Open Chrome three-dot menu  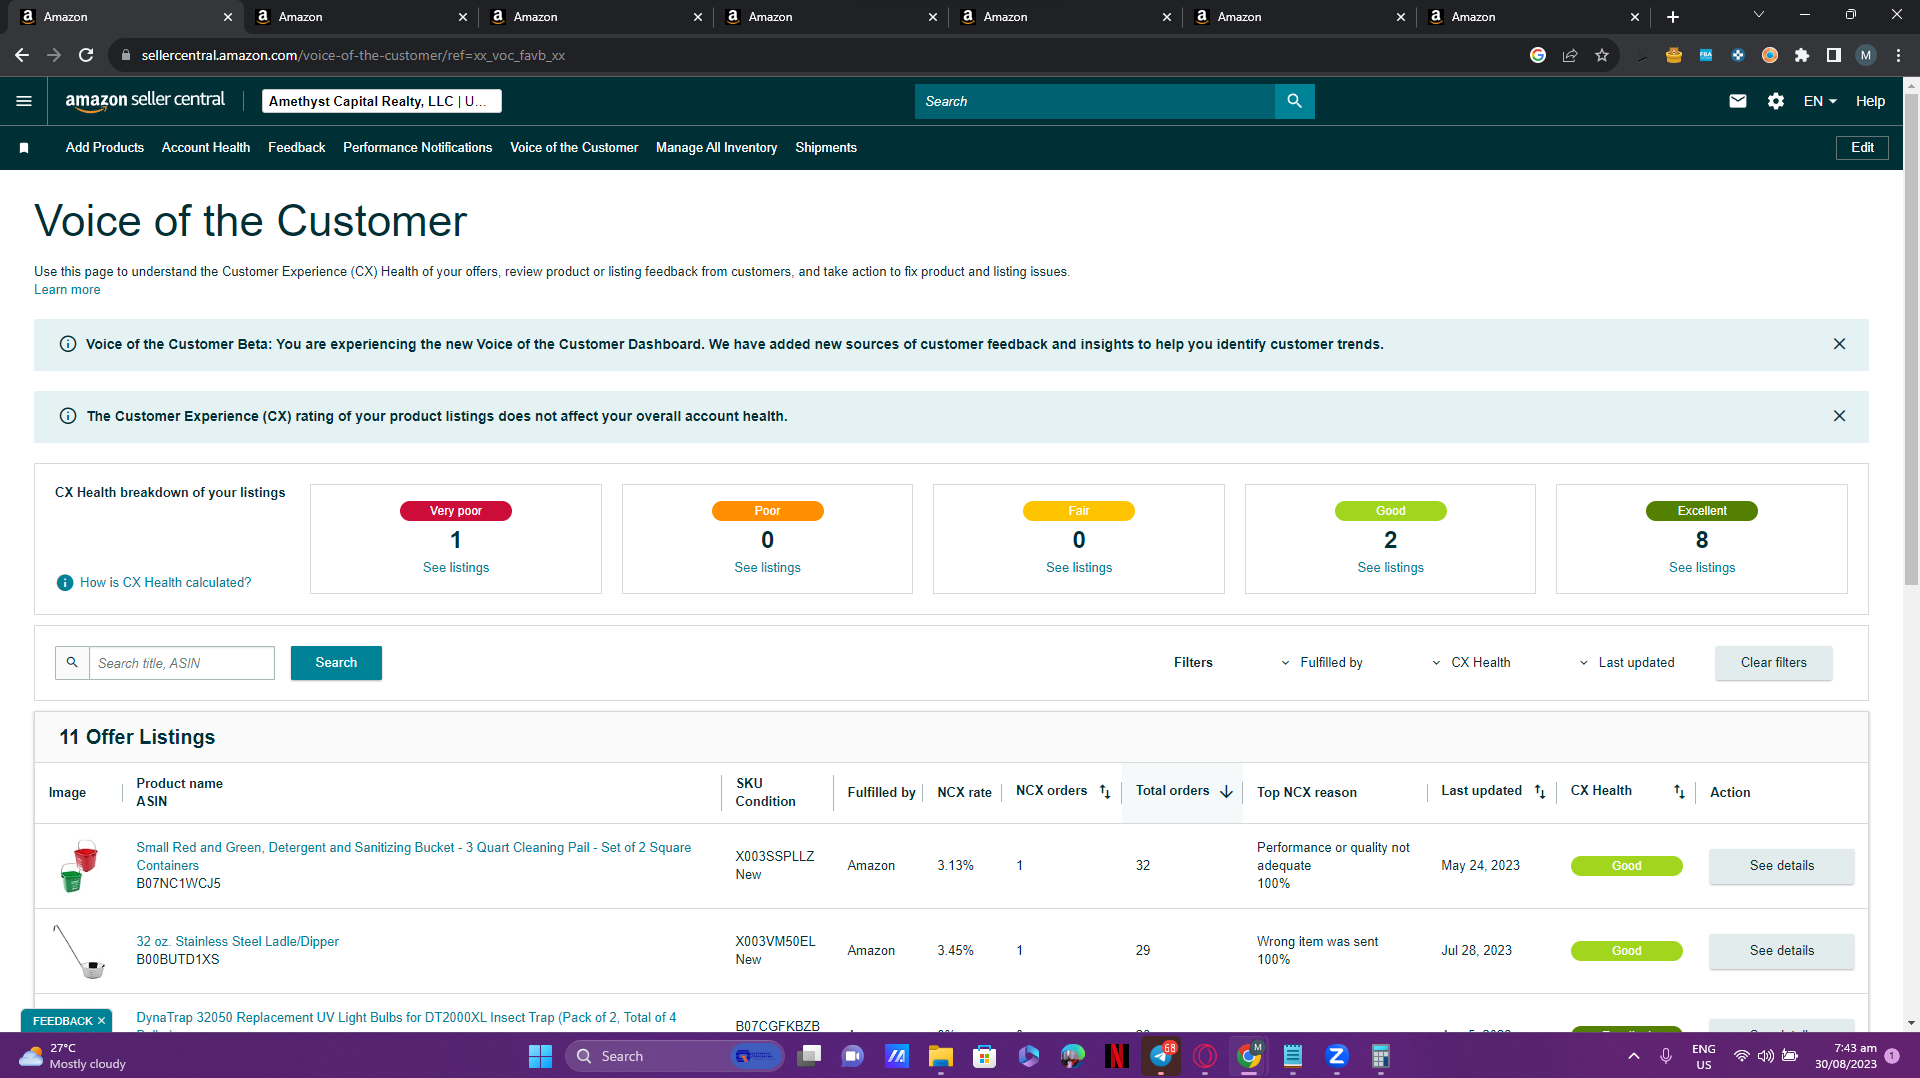pyautogui.click(x=1898, y=55)
